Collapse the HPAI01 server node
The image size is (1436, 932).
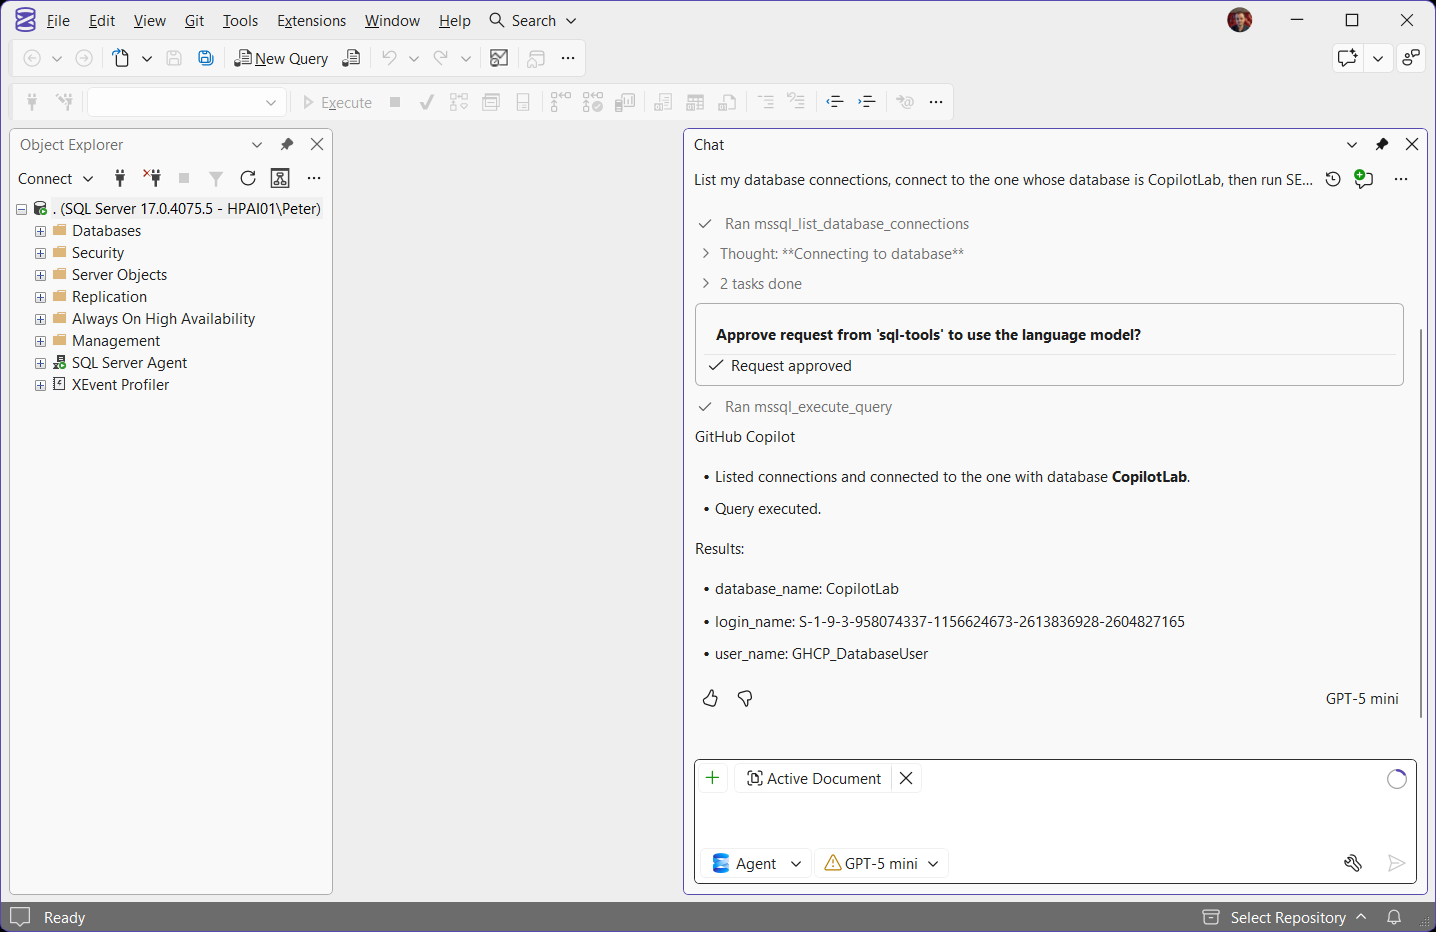pyautogui.click(x=21, y=209)
